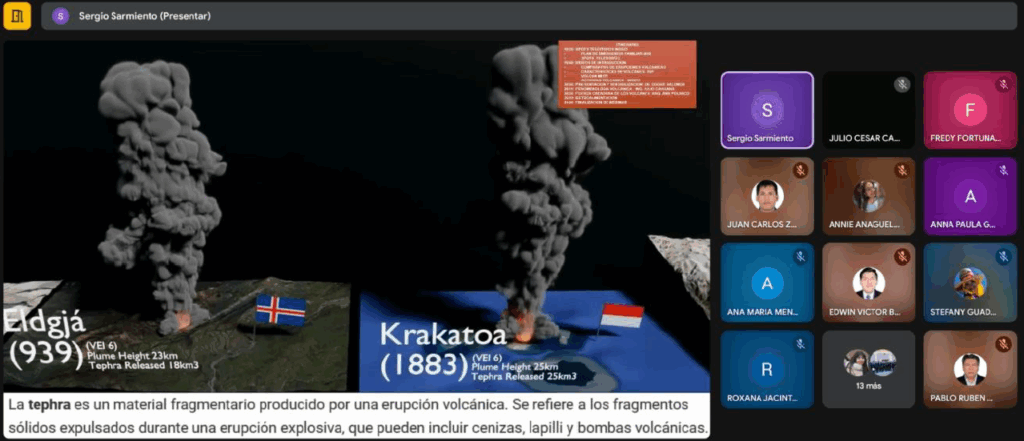This screenshot has height=441, width=1024.
Task: Expand the "13 más" participants tile
Action: (x=868, y=369)
